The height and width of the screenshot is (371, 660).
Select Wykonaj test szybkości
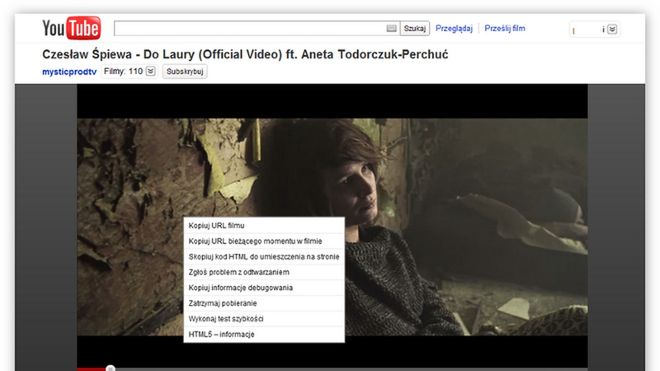tap(264, 319)
